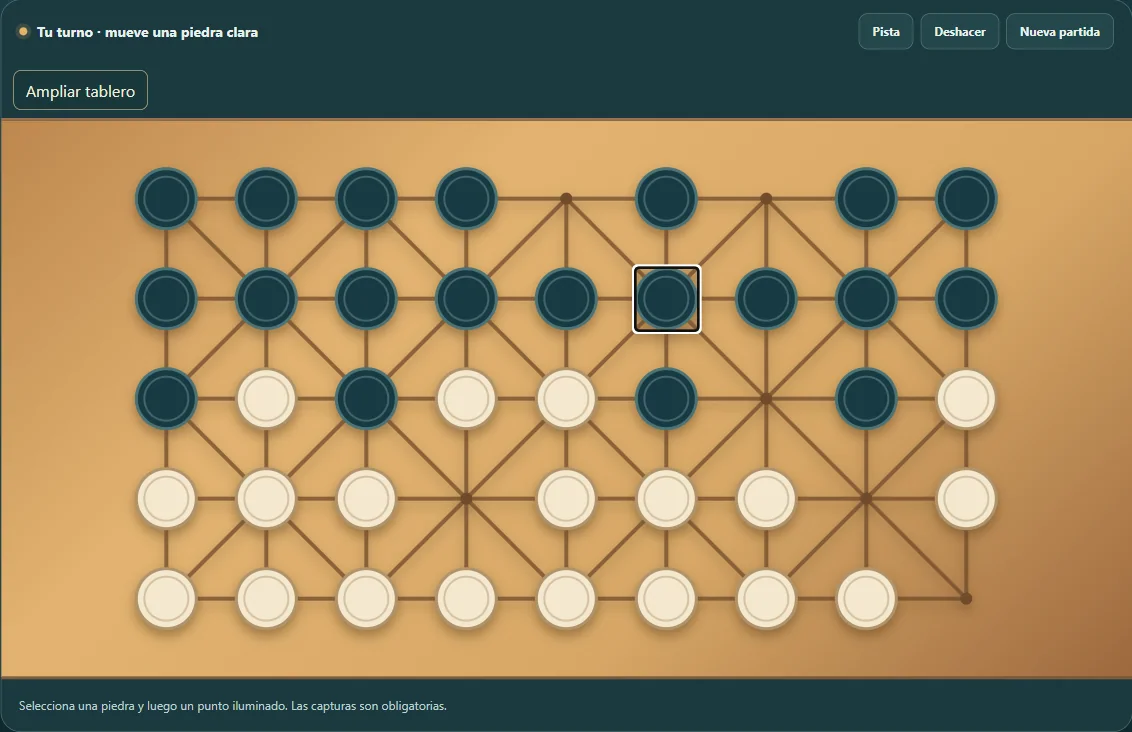Viewport: 1132px width, 732px height.
Task: Select the light stone at the bottom-left board corner
Action: (167, 598)
